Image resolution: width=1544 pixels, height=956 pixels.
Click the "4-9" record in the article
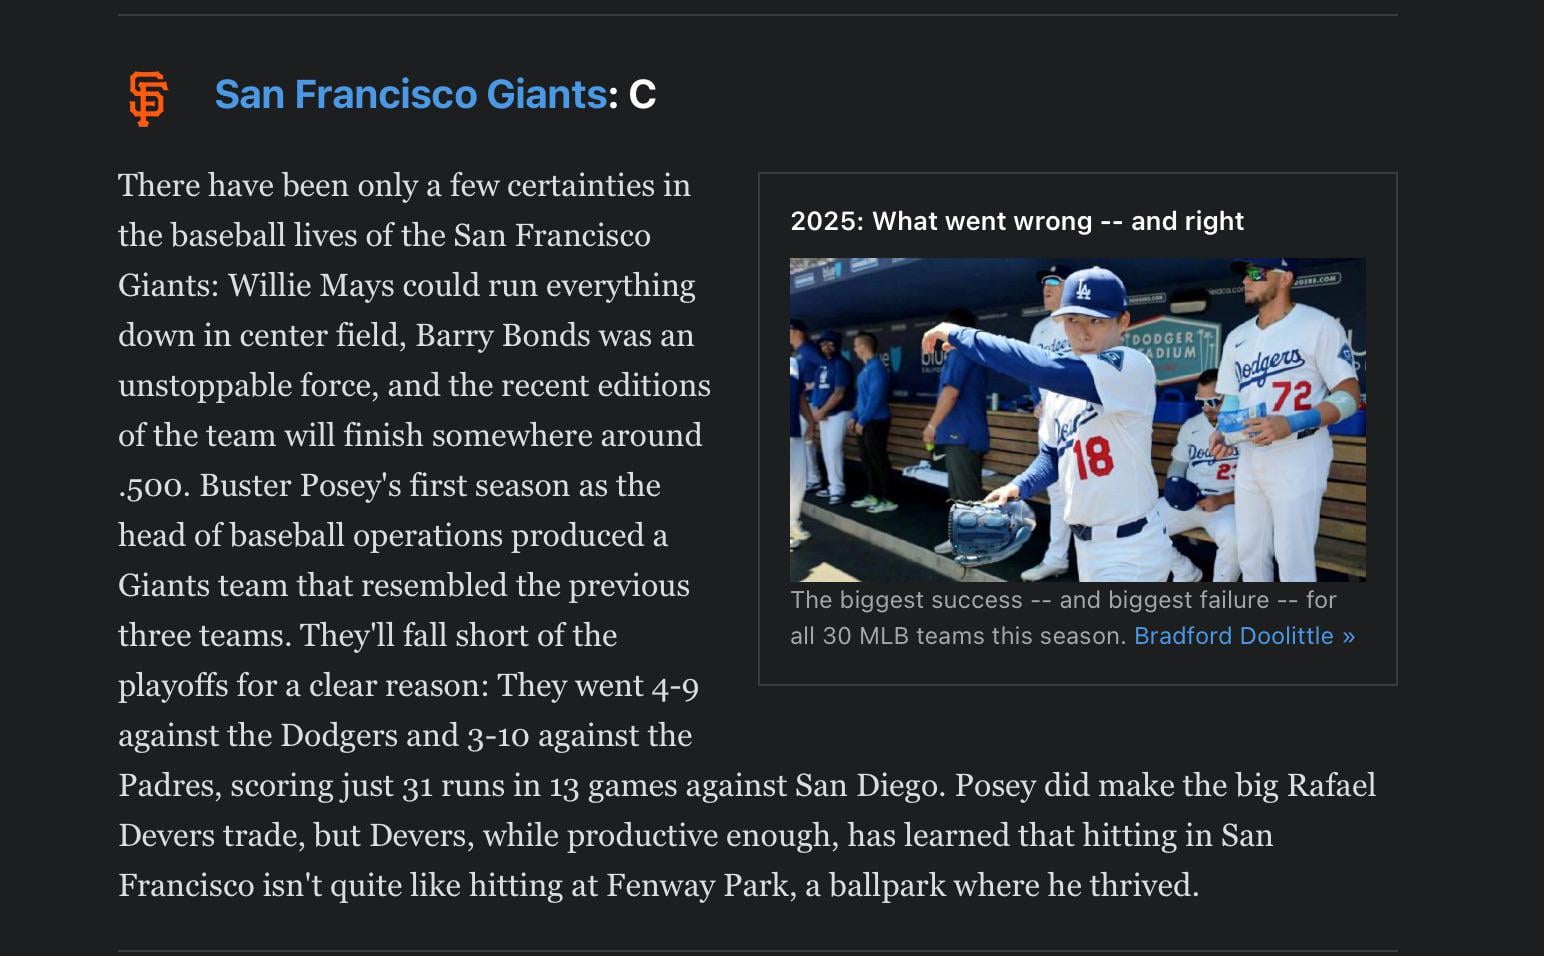674,686
